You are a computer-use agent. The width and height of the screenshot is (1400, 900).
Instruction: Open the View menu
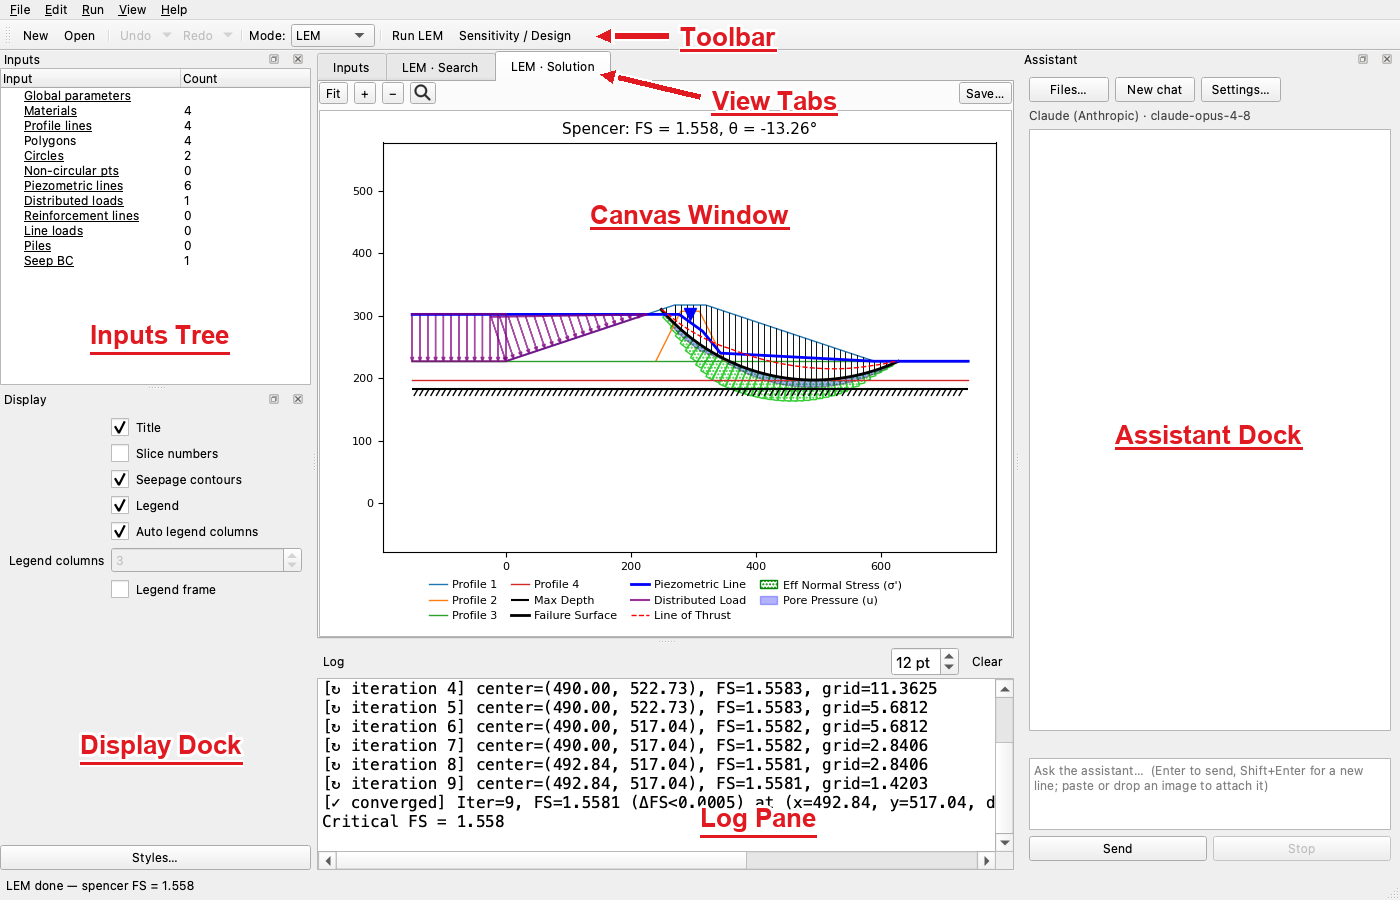(x=132, y=10)
